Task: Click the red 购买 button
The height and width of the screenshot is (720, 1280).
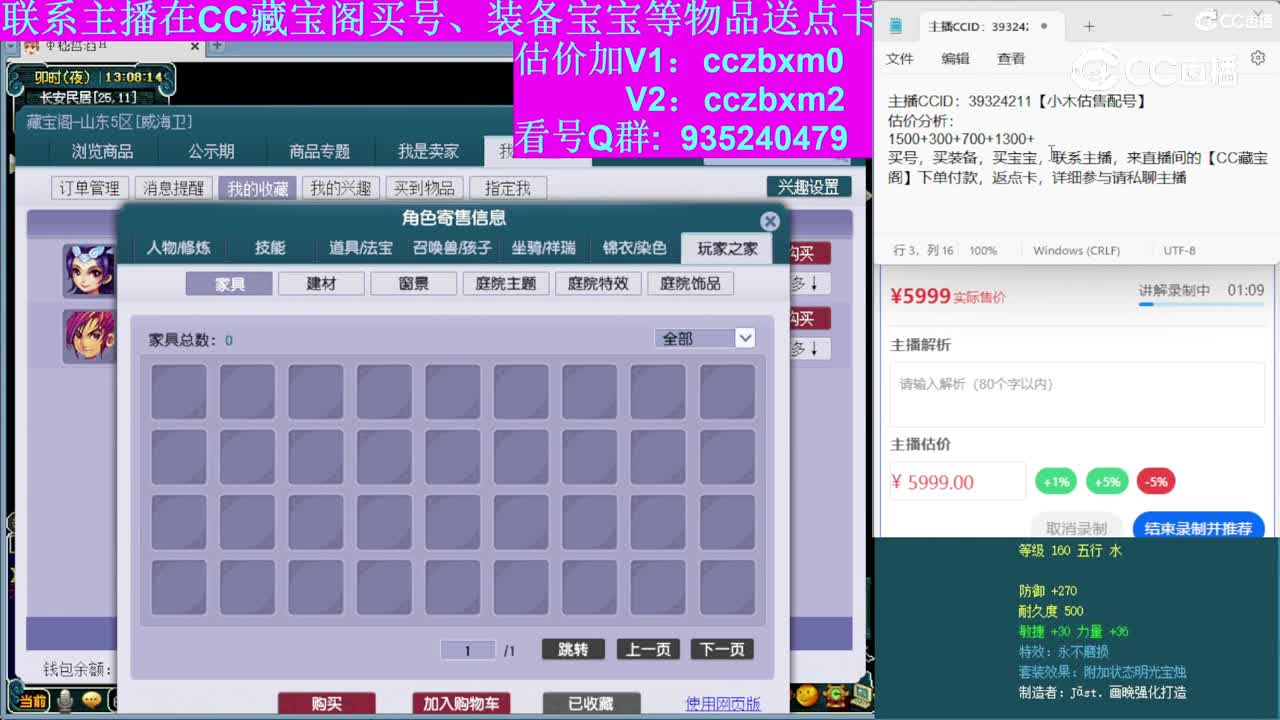Action: pyautogui.click(x=327, y=704)
